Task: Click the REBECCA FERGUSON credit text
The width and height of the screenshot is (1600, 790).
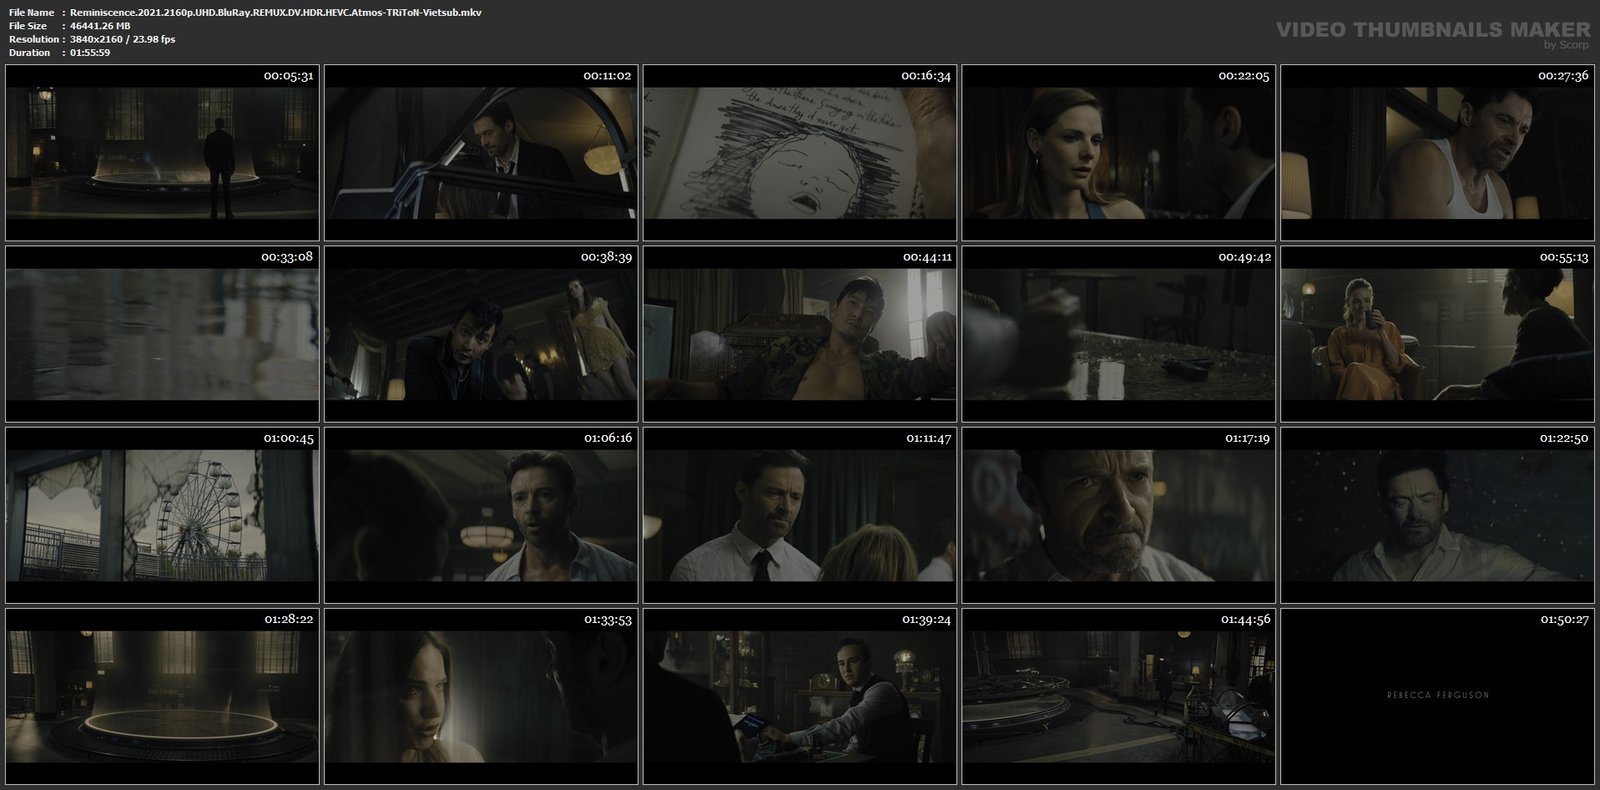Action: point(1438,695)
